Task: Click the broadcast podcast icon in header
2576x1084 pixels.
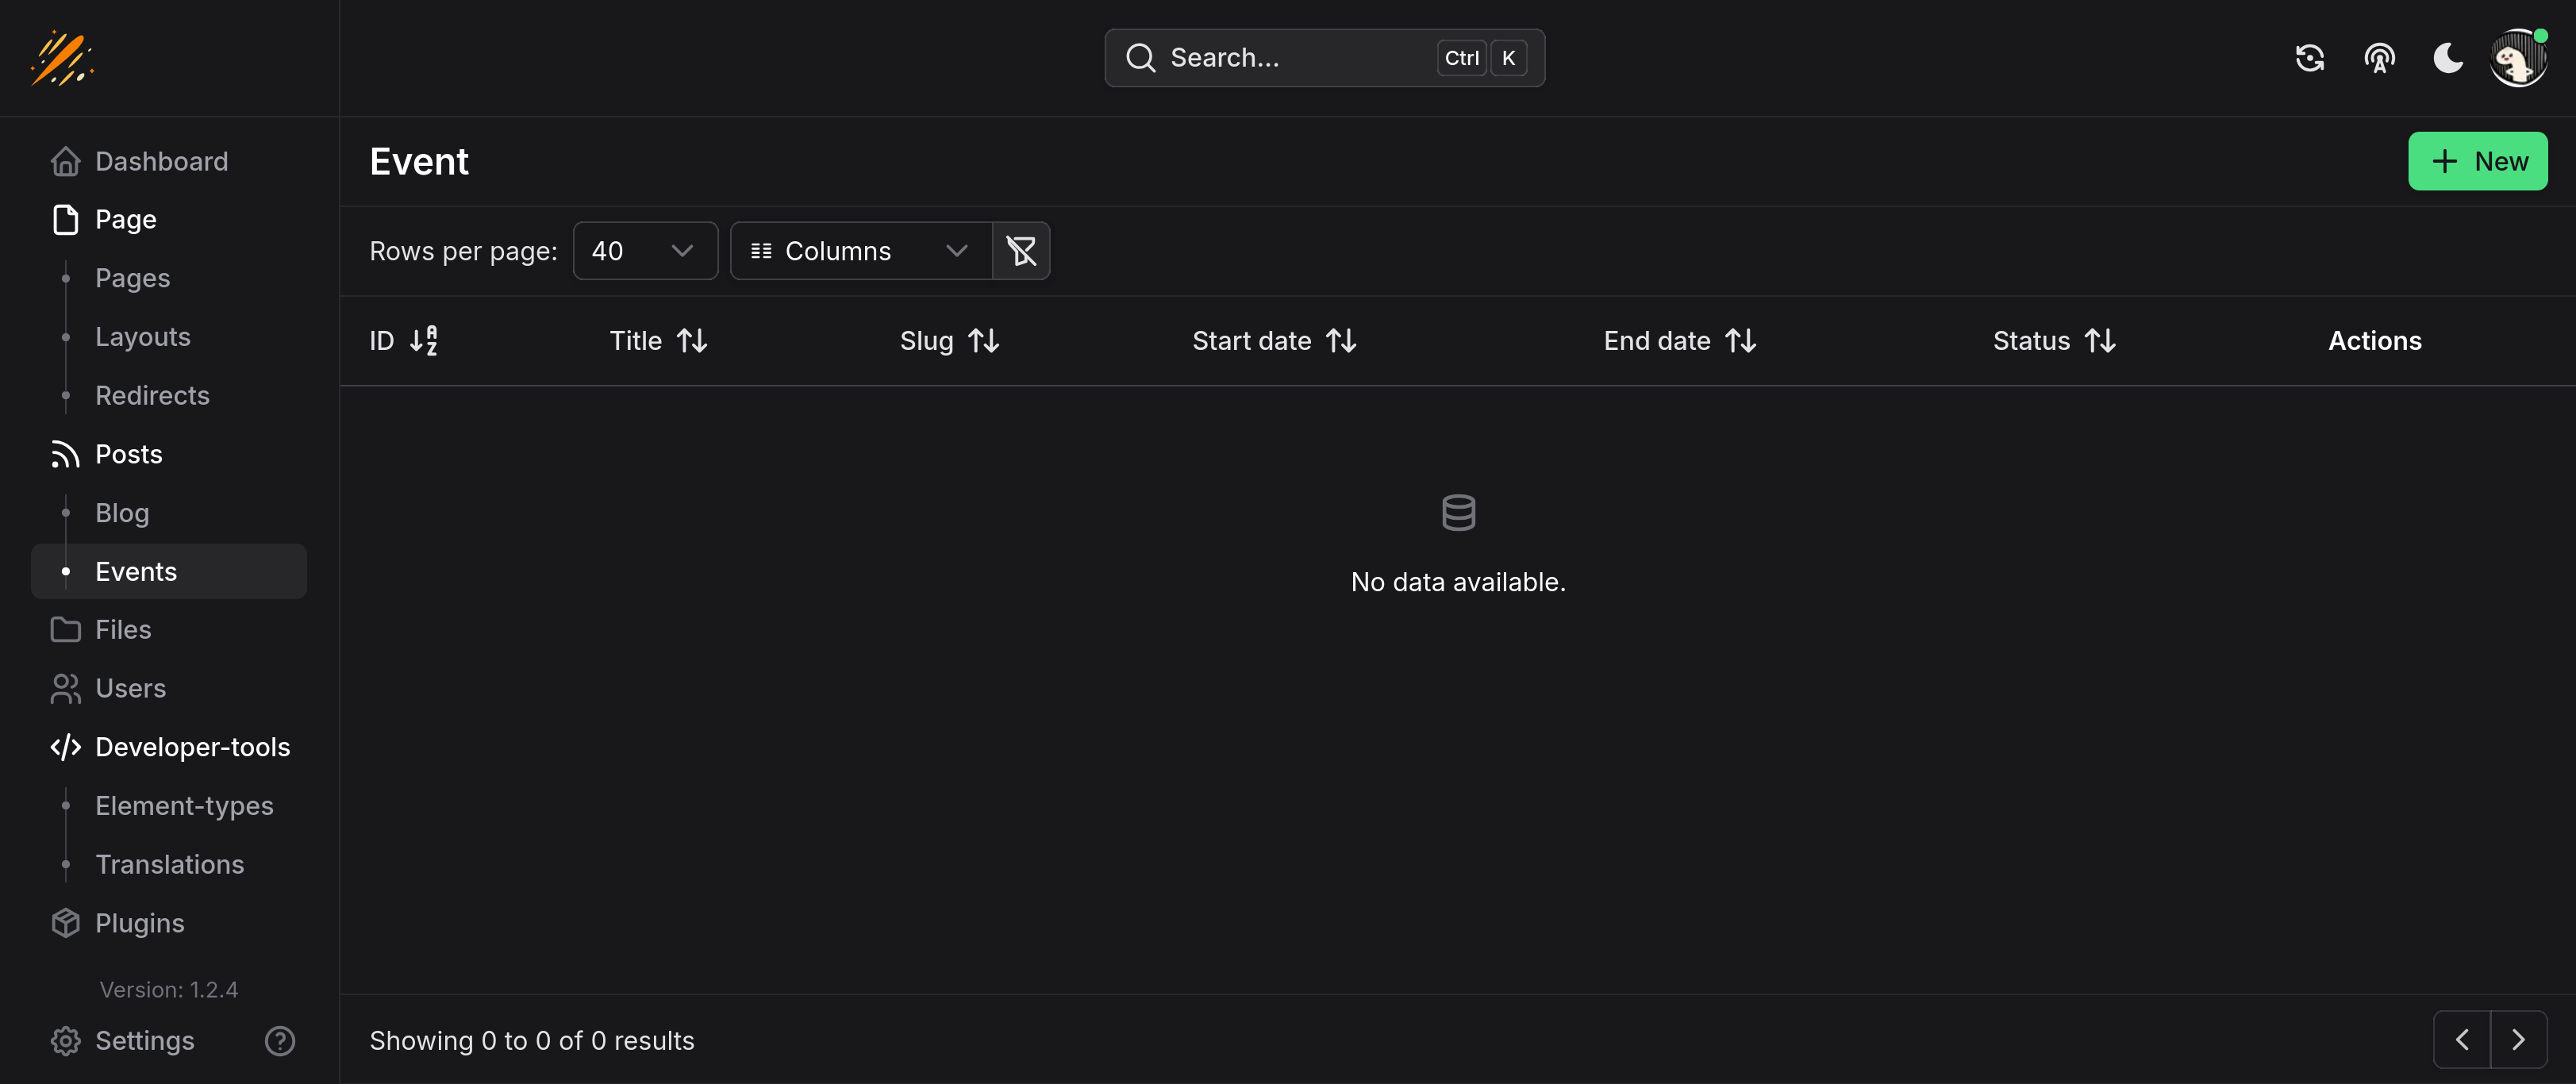Action: pos(2379,58)
